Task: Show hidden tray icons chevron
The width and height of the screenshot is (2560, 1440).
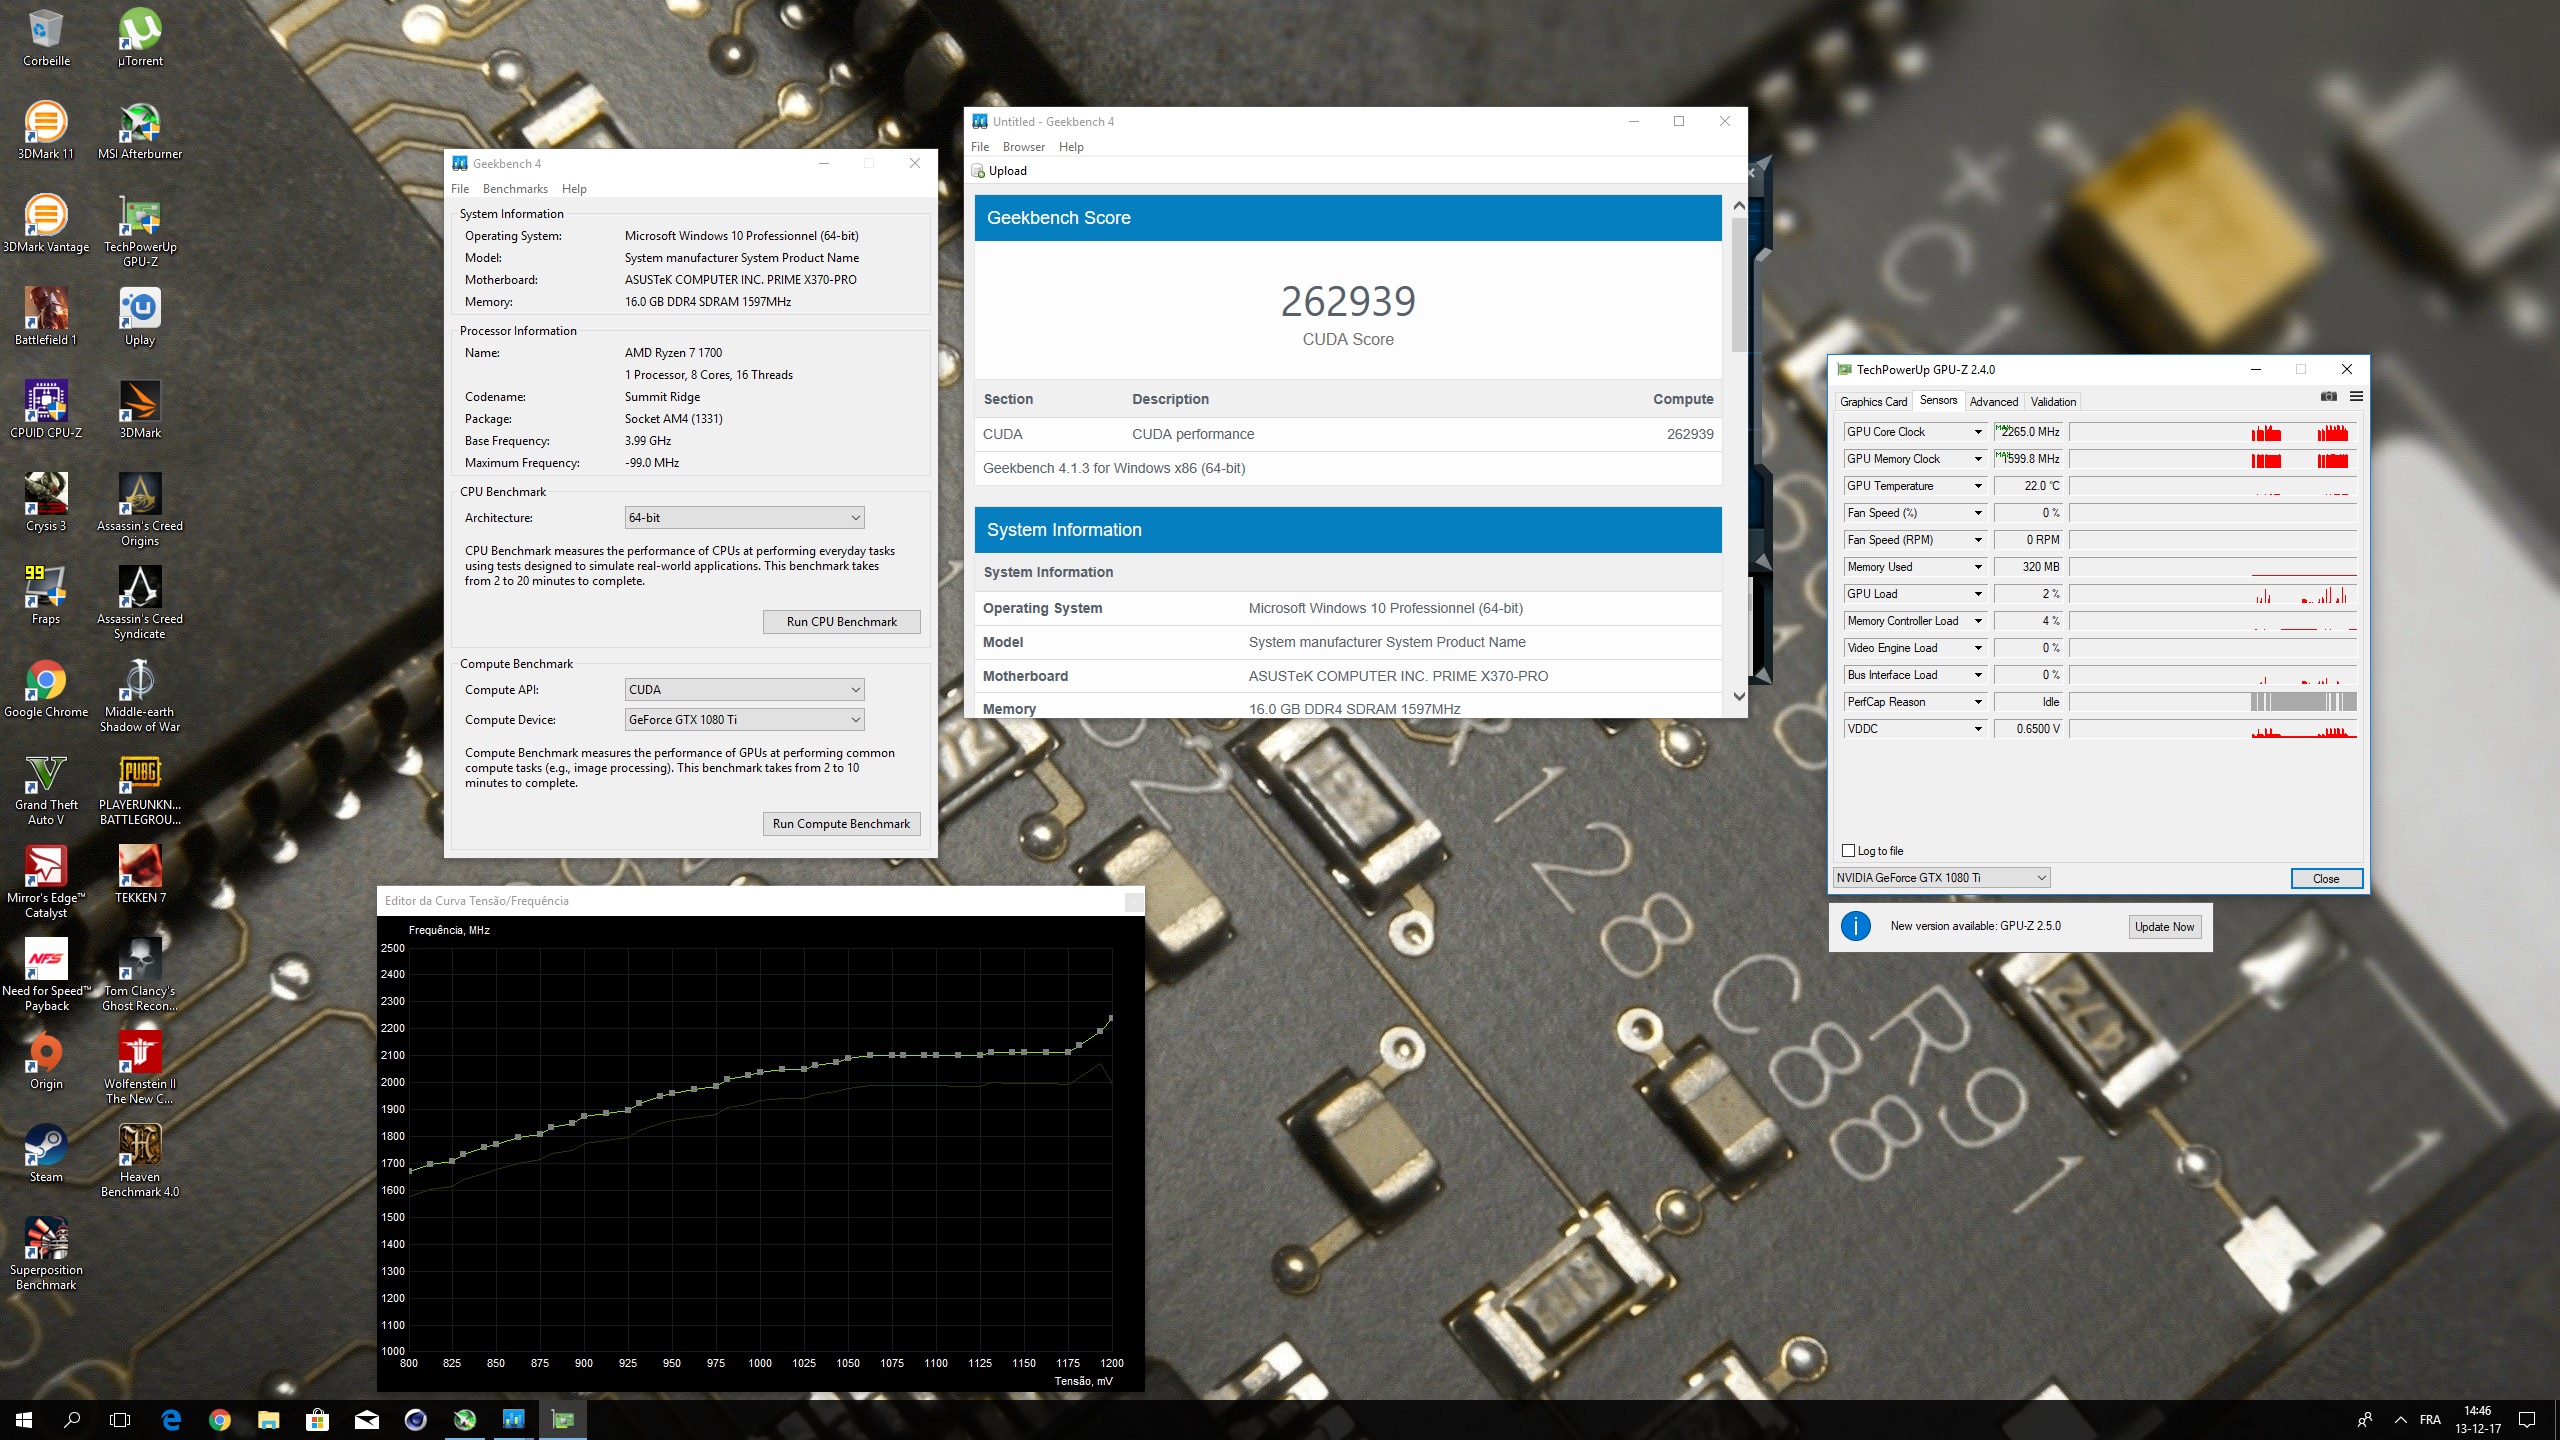Action: pos(2400,1419)
